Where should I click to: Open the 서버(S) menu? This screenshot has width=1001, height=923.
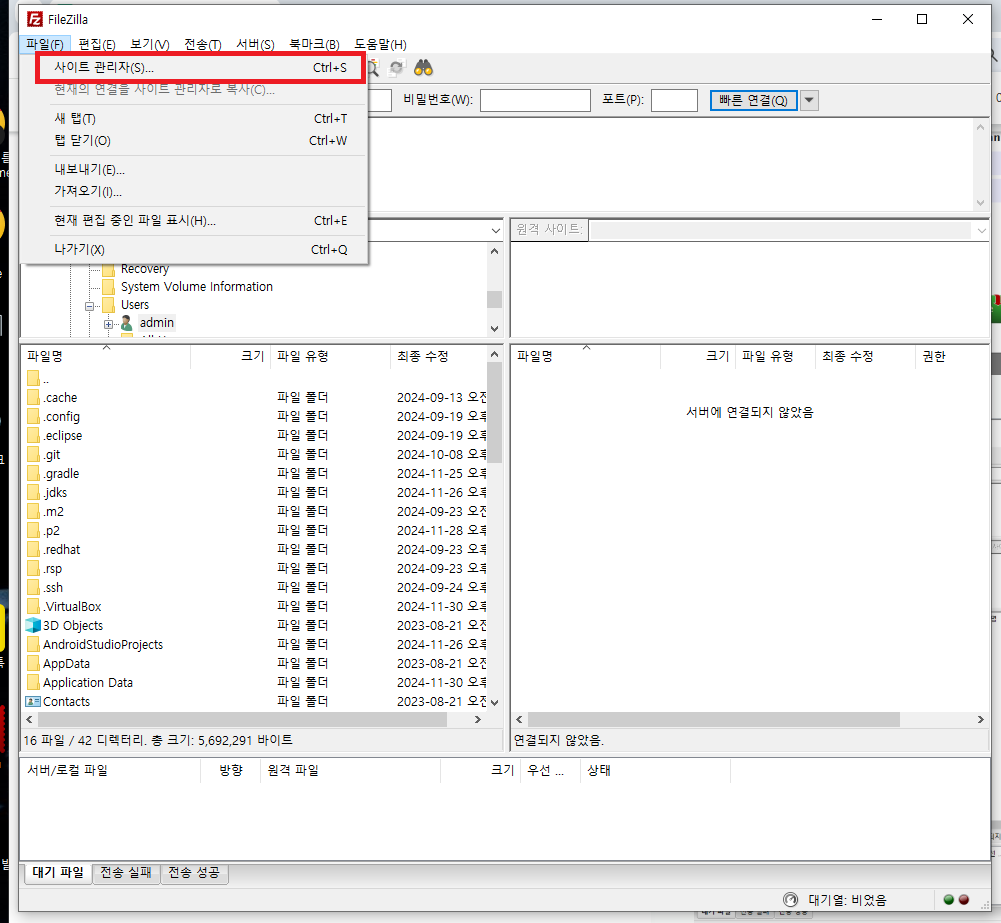[255, 44]
